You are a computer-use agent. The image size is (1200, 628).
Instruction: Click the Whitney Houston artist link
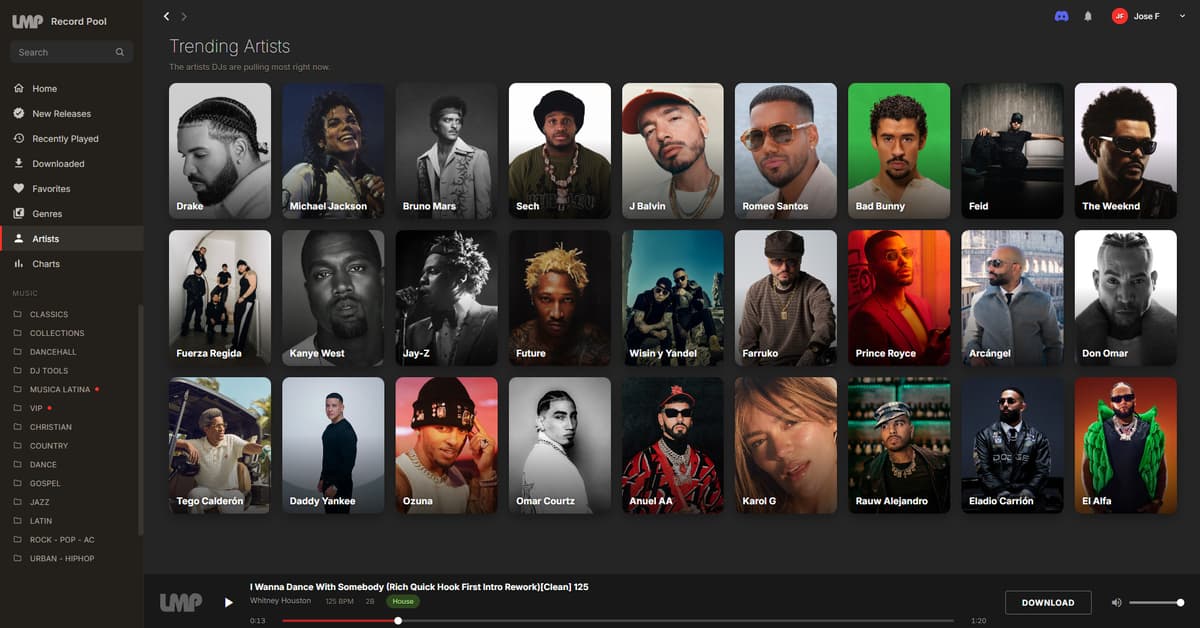(281, 601)
